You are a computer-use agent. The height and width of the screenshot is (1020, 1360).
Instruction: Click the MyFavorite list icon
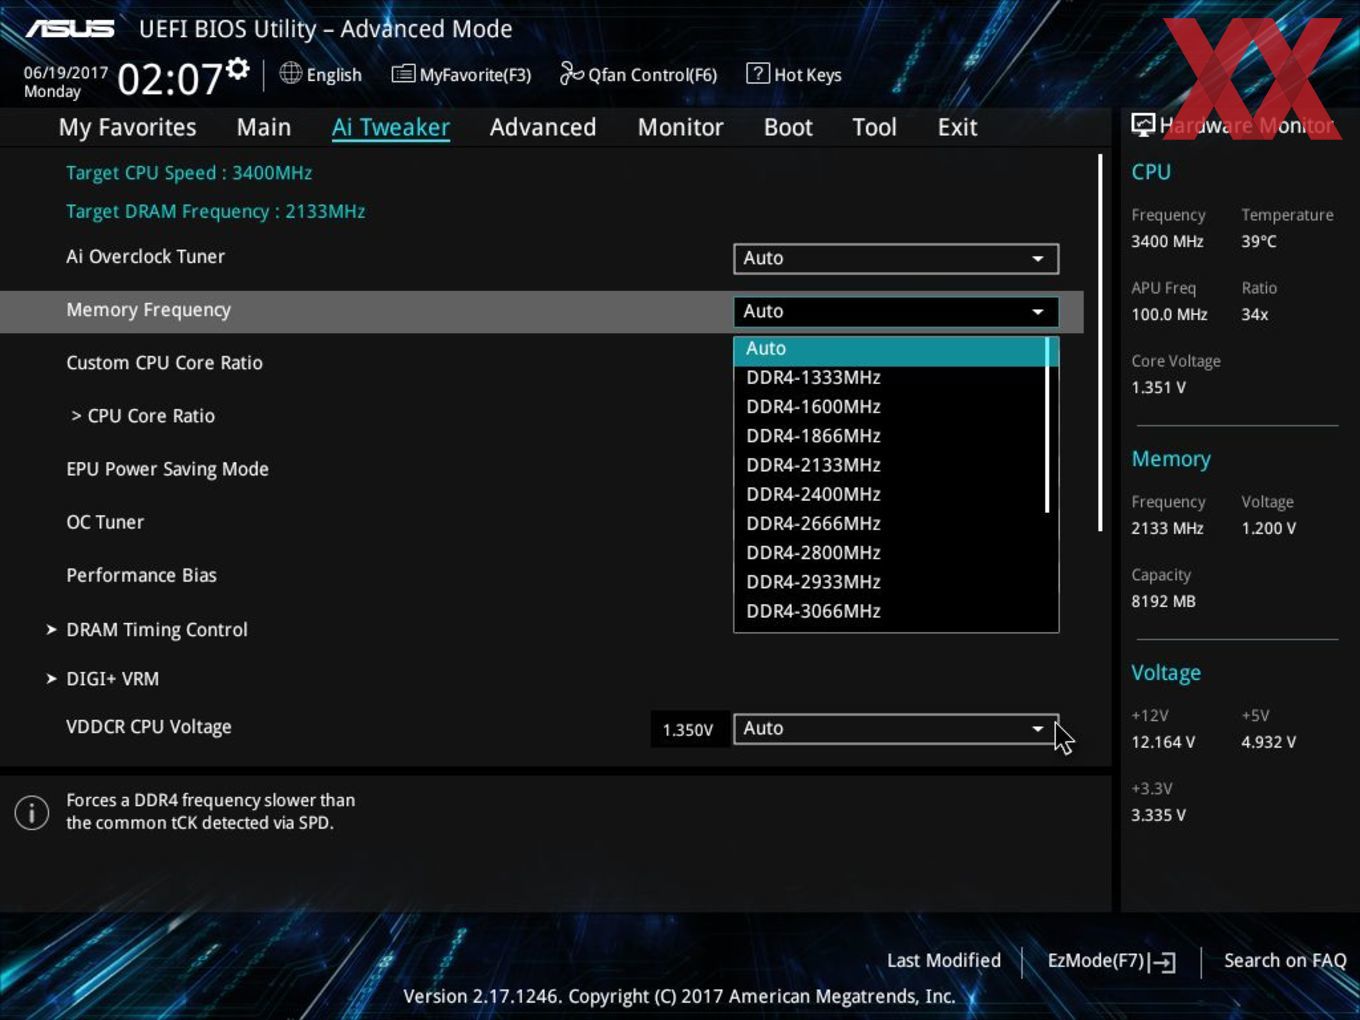coord(403,74)
